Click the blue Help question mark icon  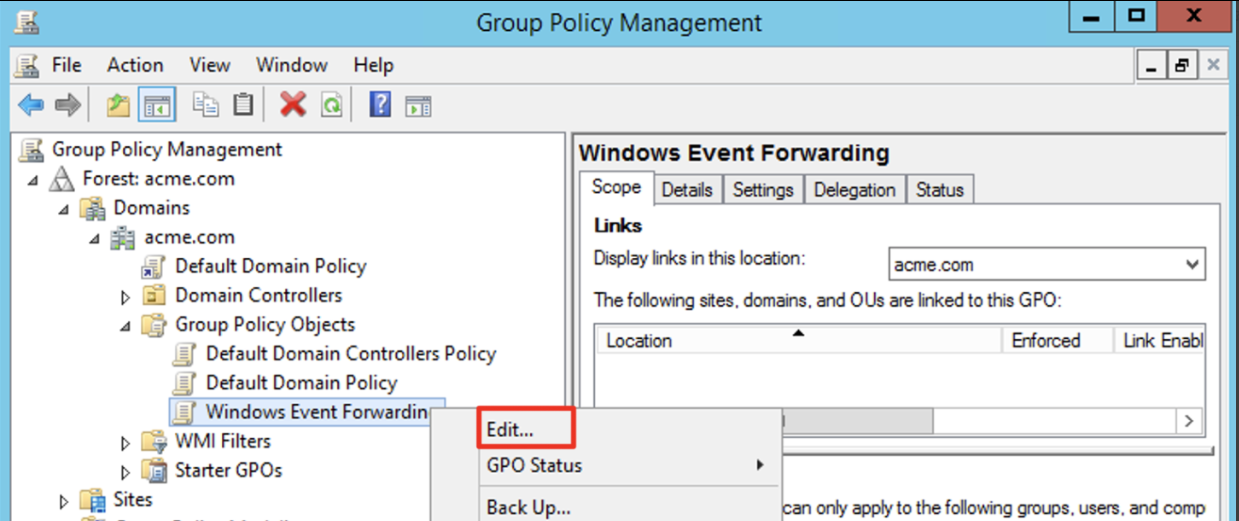[x=380, y=104]
